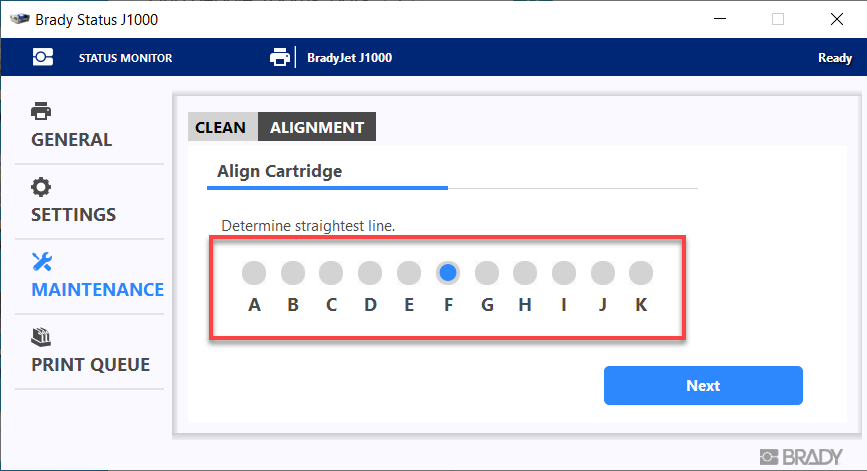
Task: Select alignment line option K
Action: point(641,272)
